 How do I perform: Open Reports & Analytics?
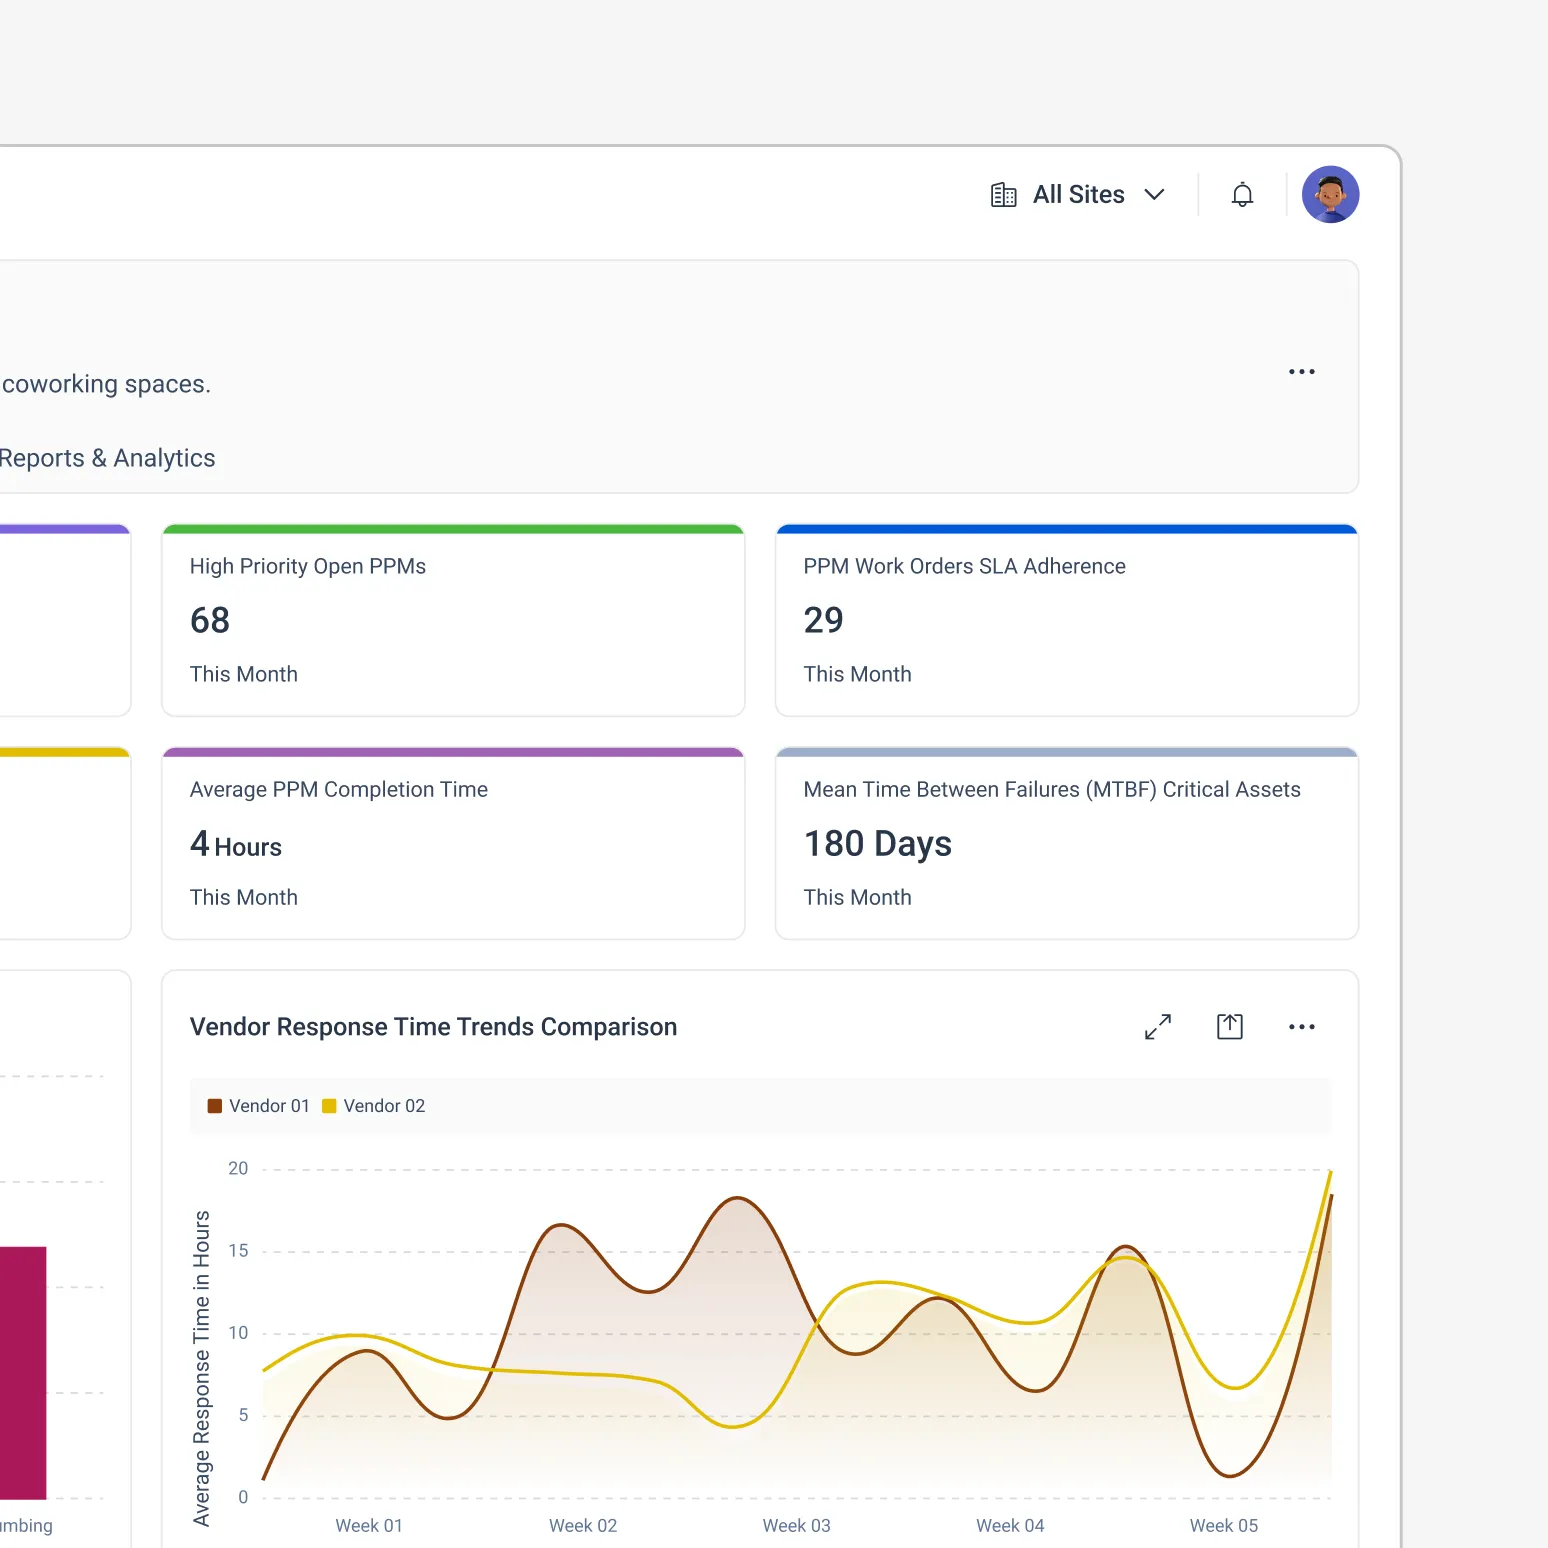coord(107,457)
